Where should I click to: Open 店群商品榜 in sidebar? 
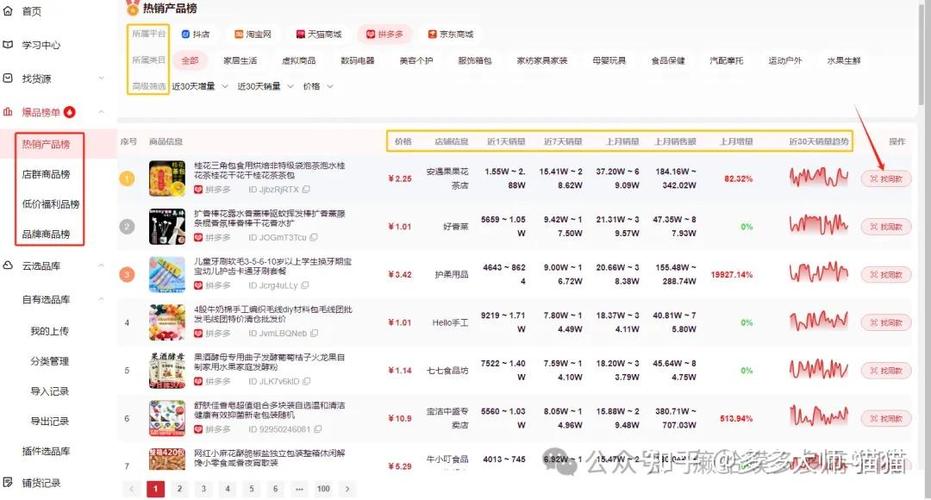click(x=46, y=174)
